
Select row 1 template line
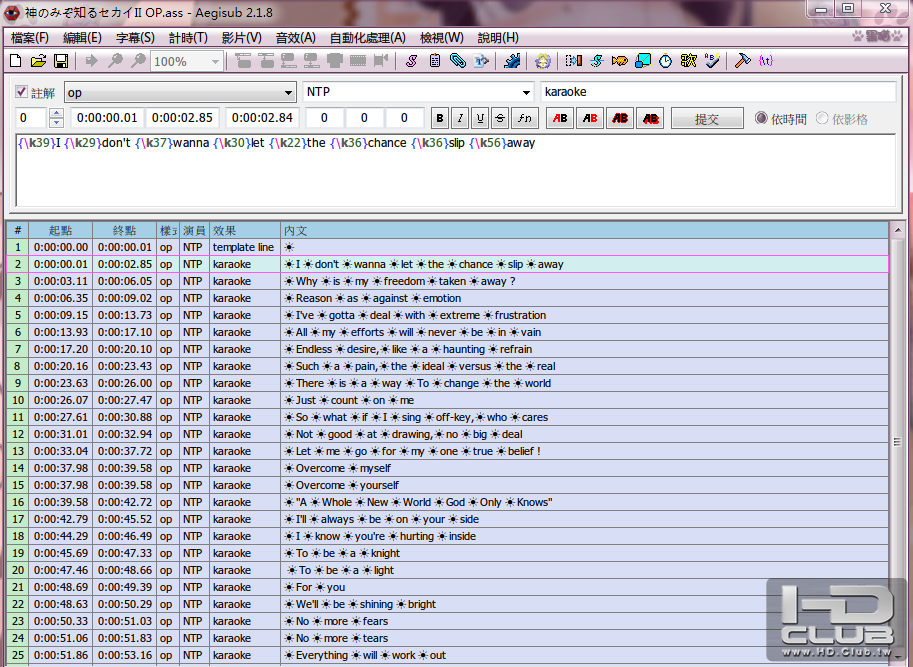point(448,247)
